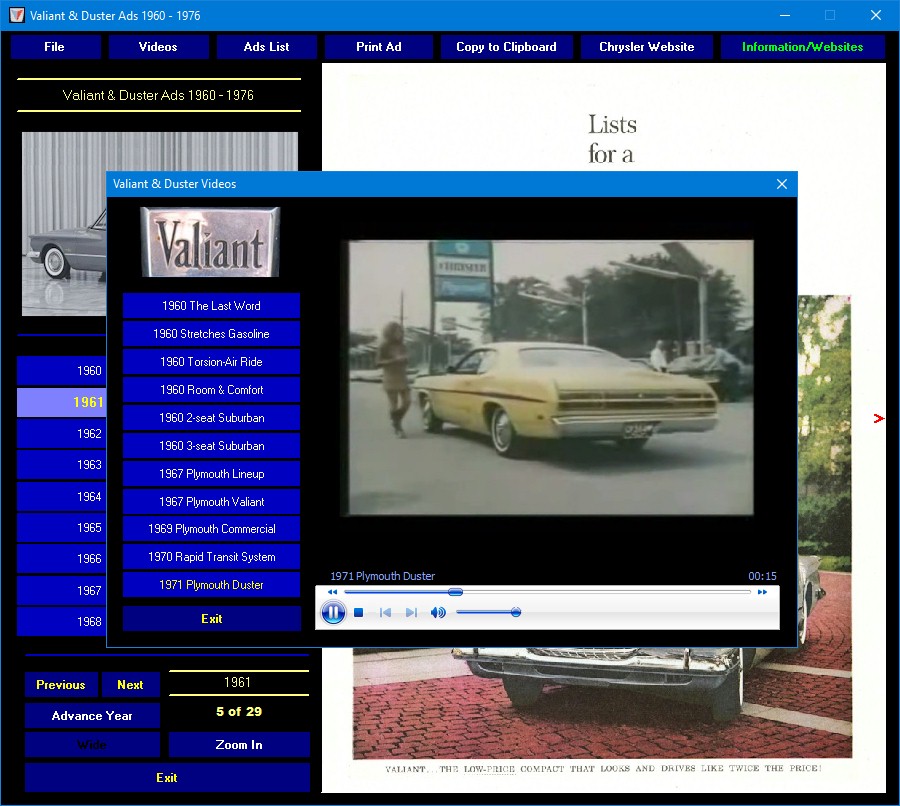Click the Valiant badge logo image

point(210,242)
